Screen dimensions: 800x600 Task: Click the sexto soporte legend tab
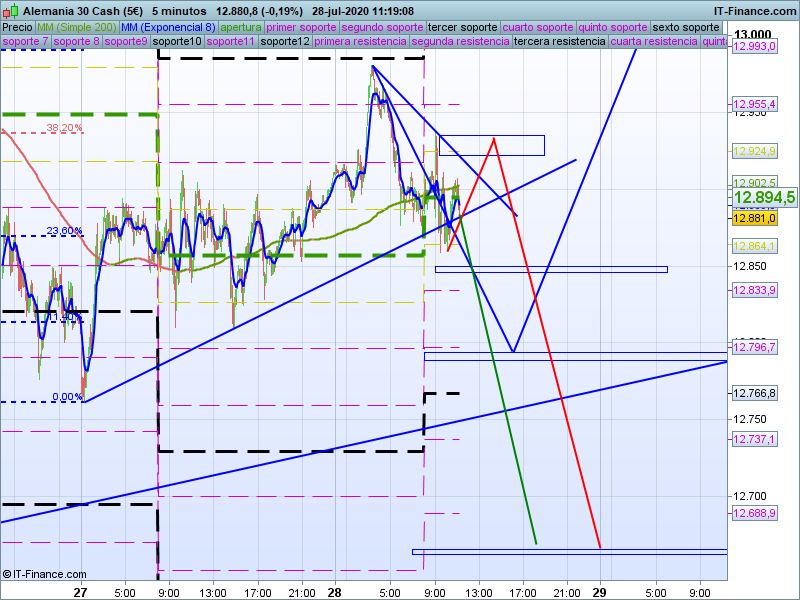(686, 27)
